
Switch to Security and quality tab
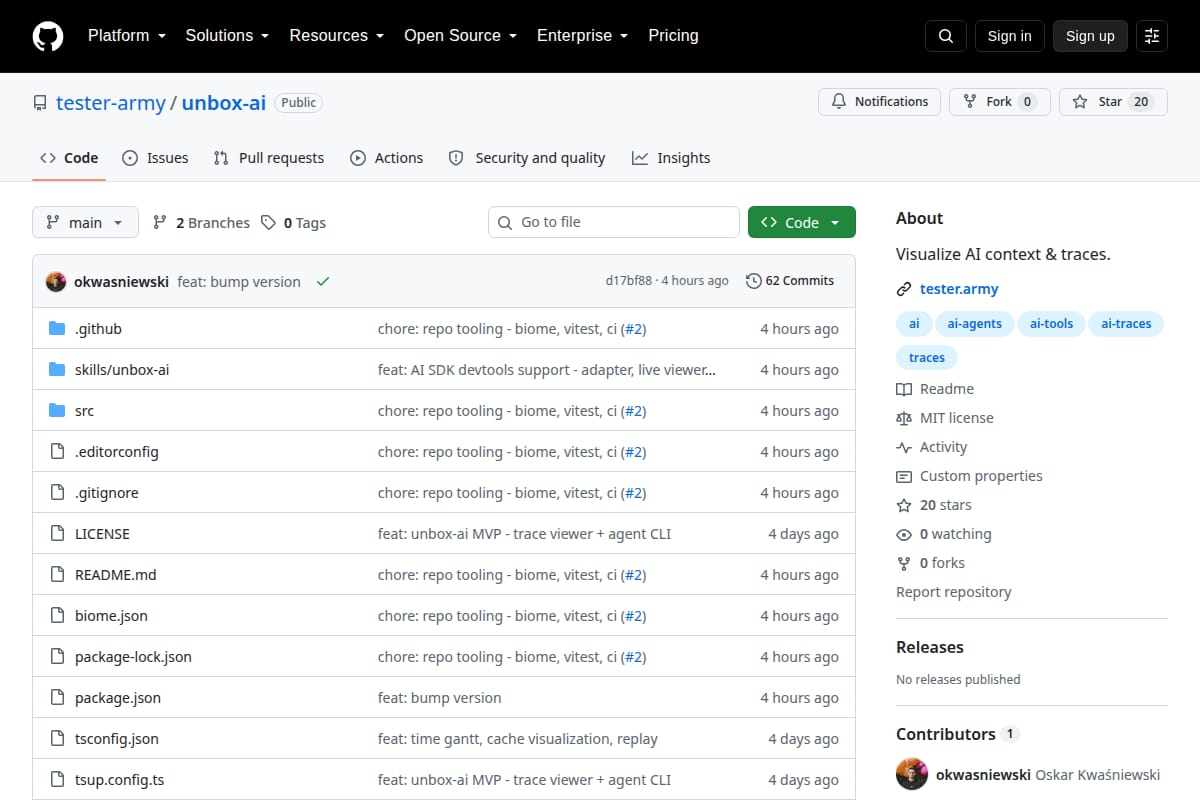(x=527, y=158)
